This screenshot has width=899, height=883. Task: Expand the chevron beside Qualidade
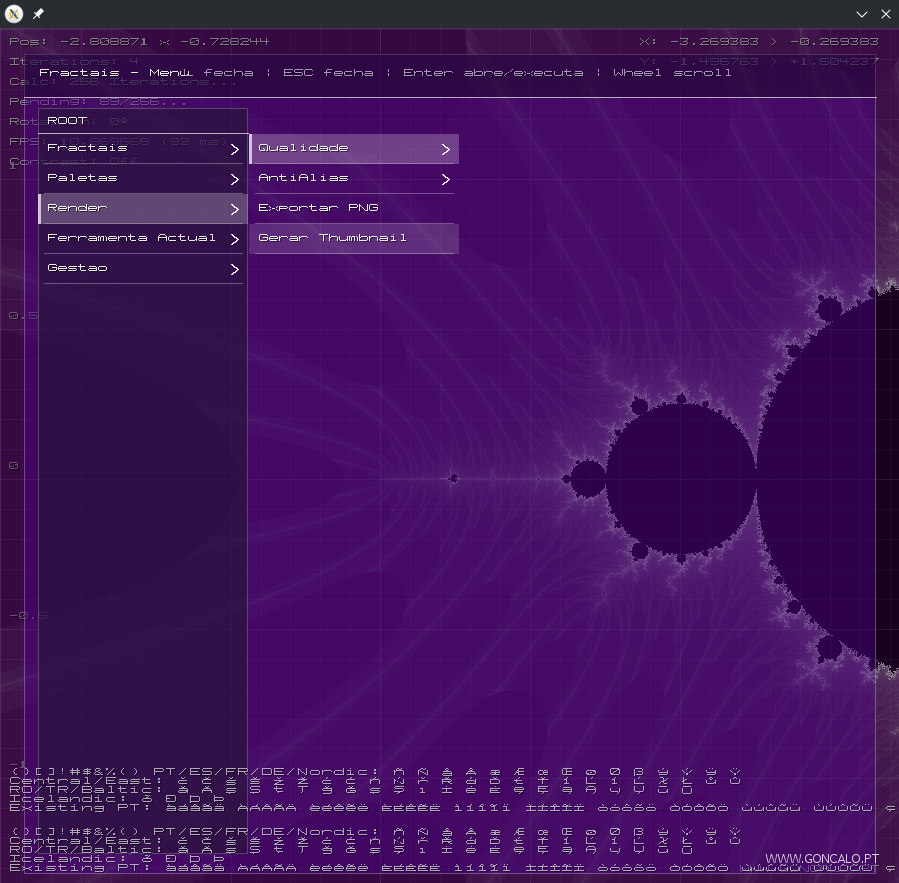(445, 150)
